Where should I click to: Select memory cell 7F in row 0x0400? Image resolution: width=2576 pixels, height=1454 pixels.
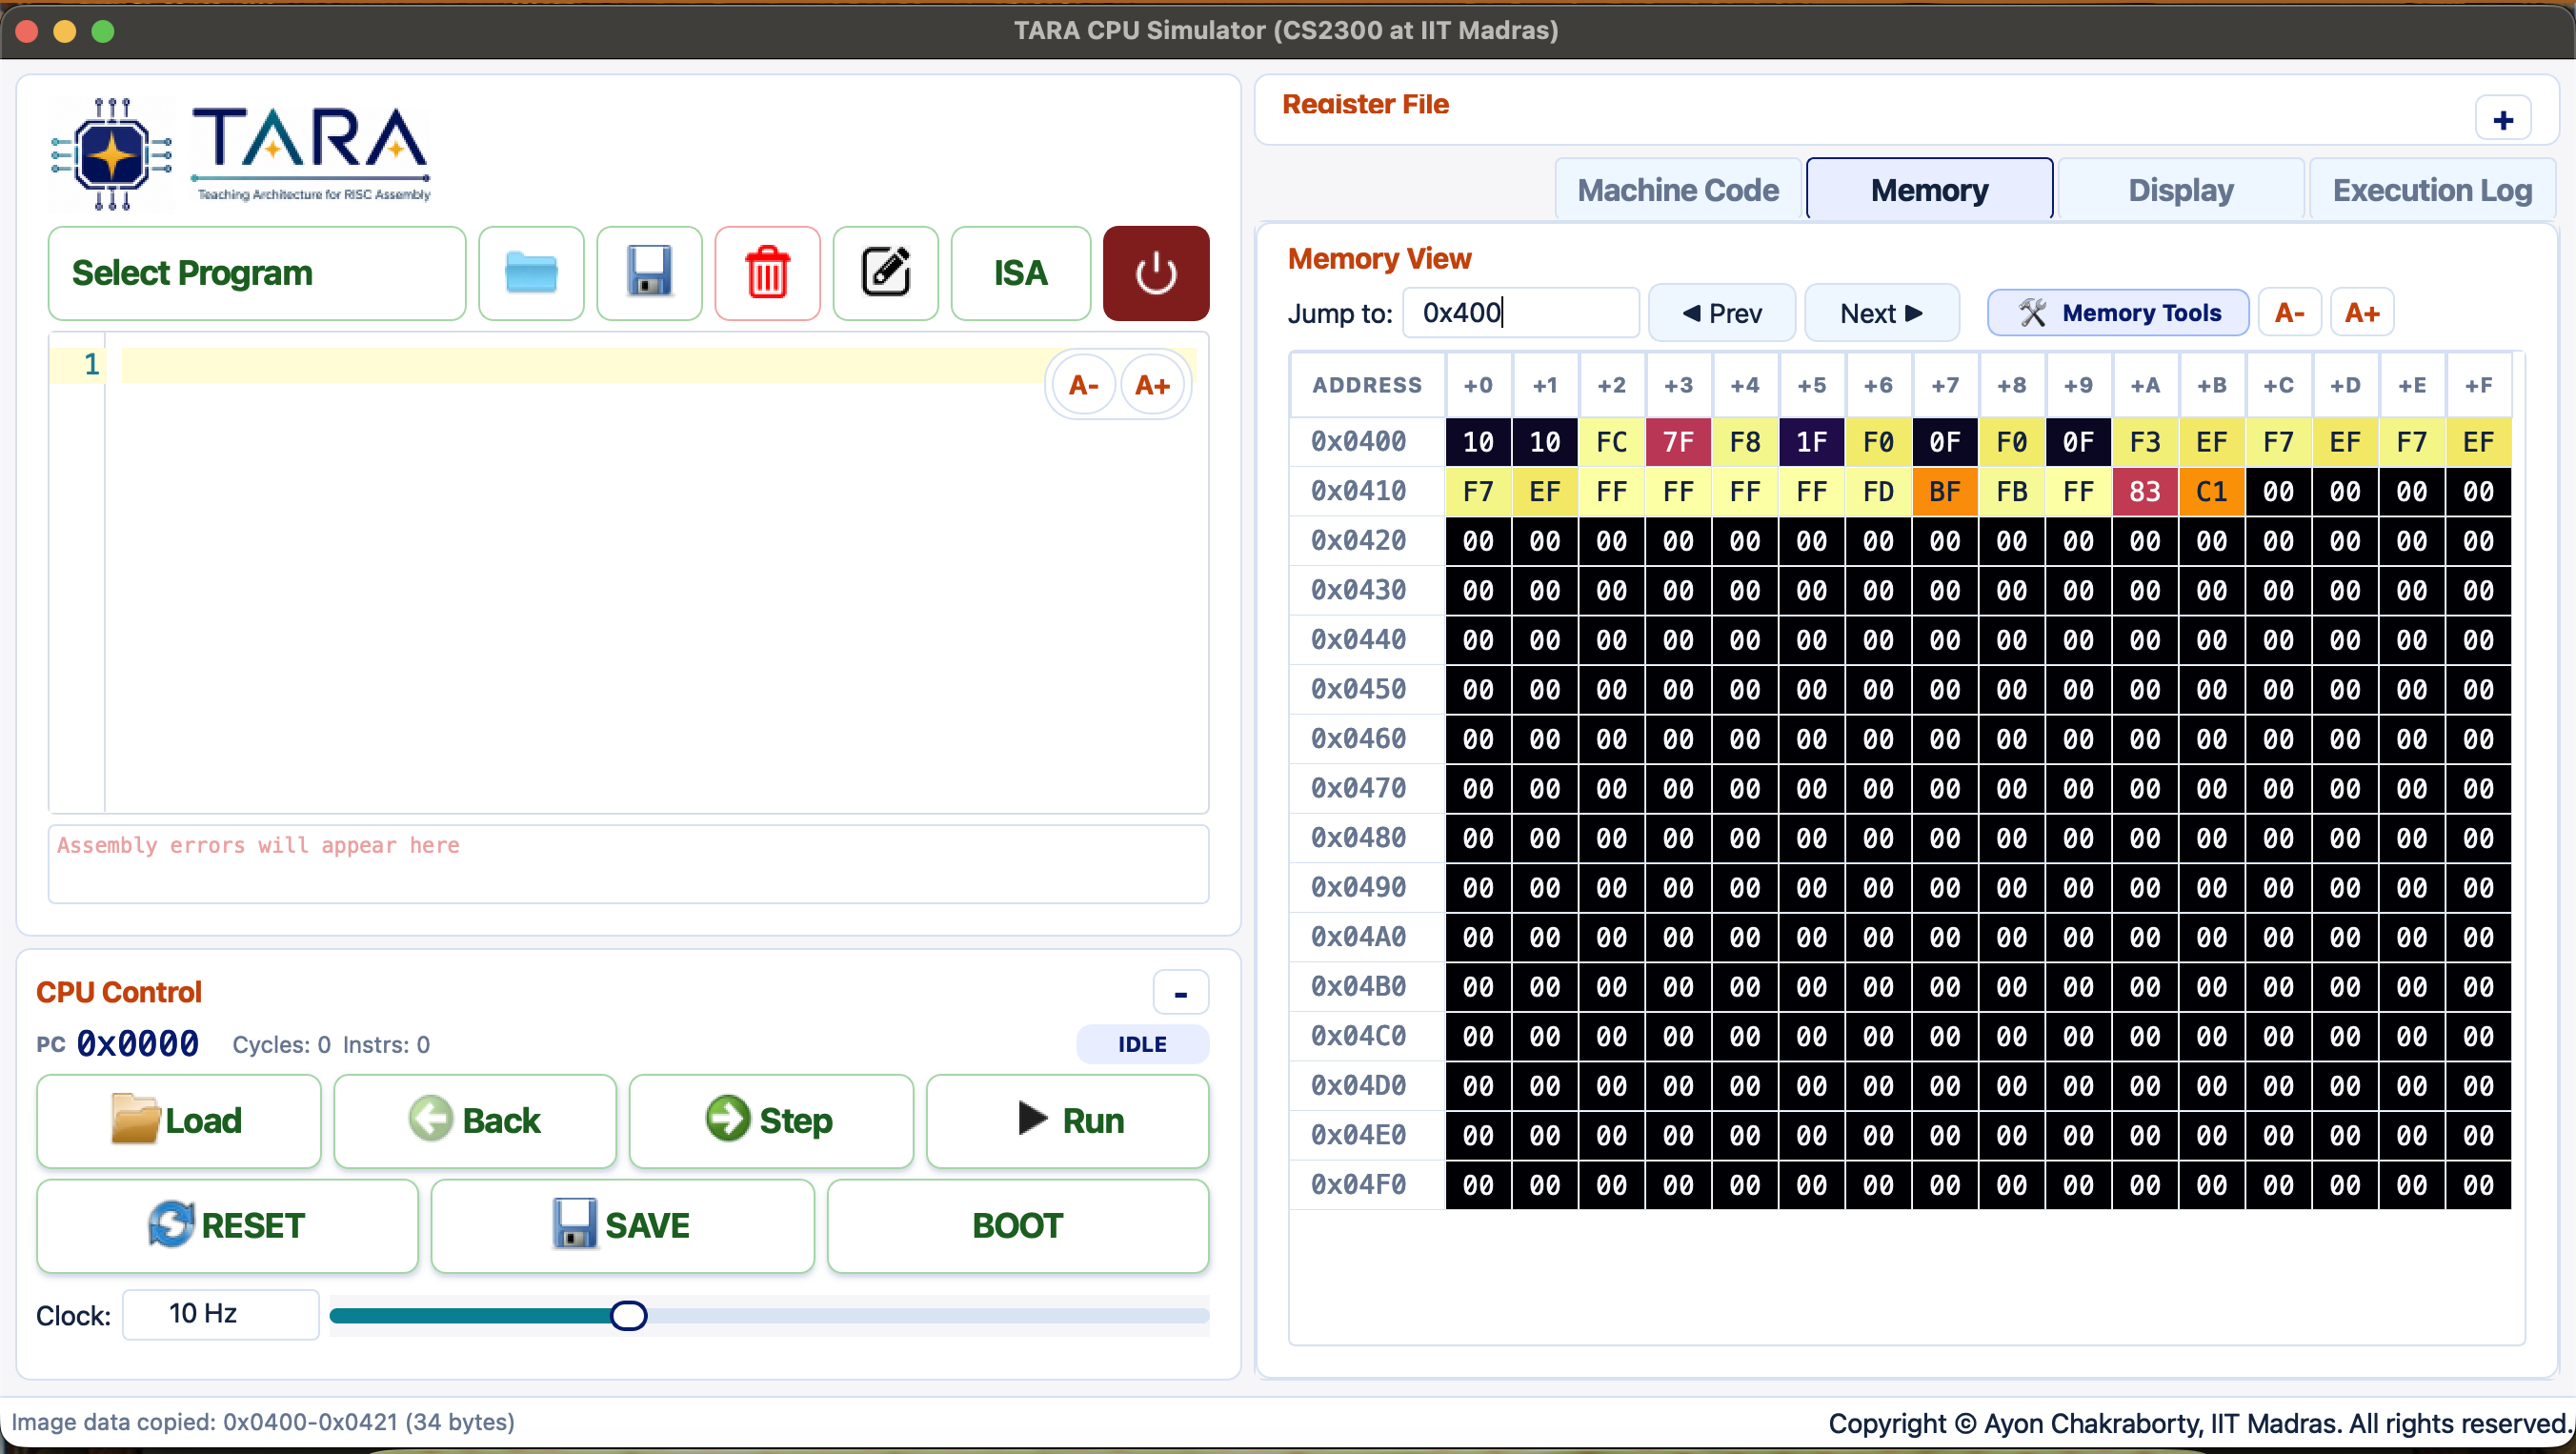pyautogui.click(x=1678, y=442)
